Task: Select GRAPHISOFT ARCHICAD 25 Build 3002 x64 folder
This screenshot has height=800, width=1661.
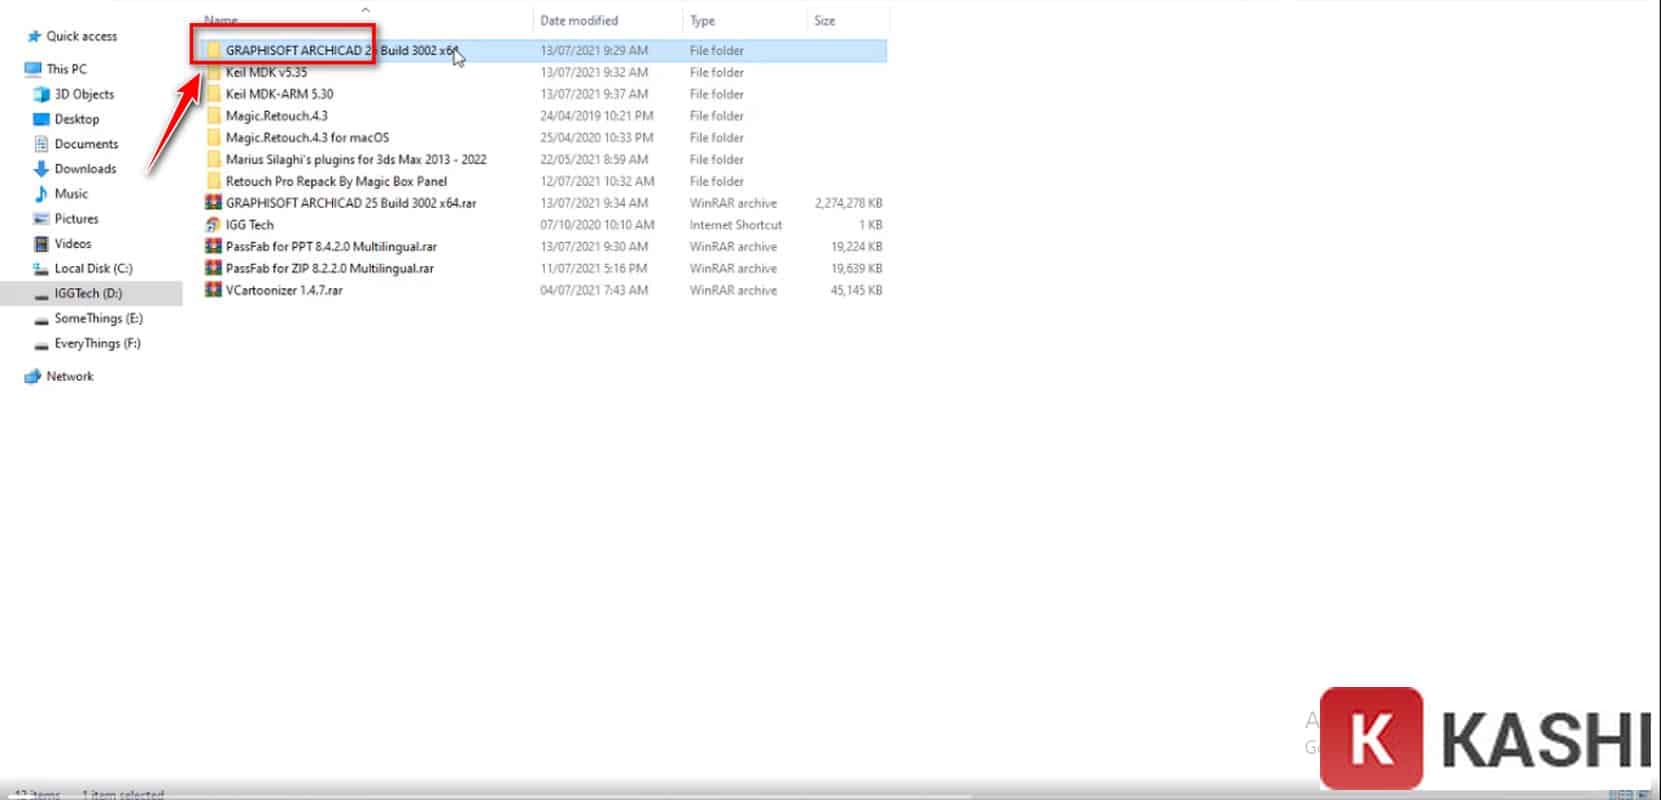Action: pyautogui.click(x=340, y=51)
